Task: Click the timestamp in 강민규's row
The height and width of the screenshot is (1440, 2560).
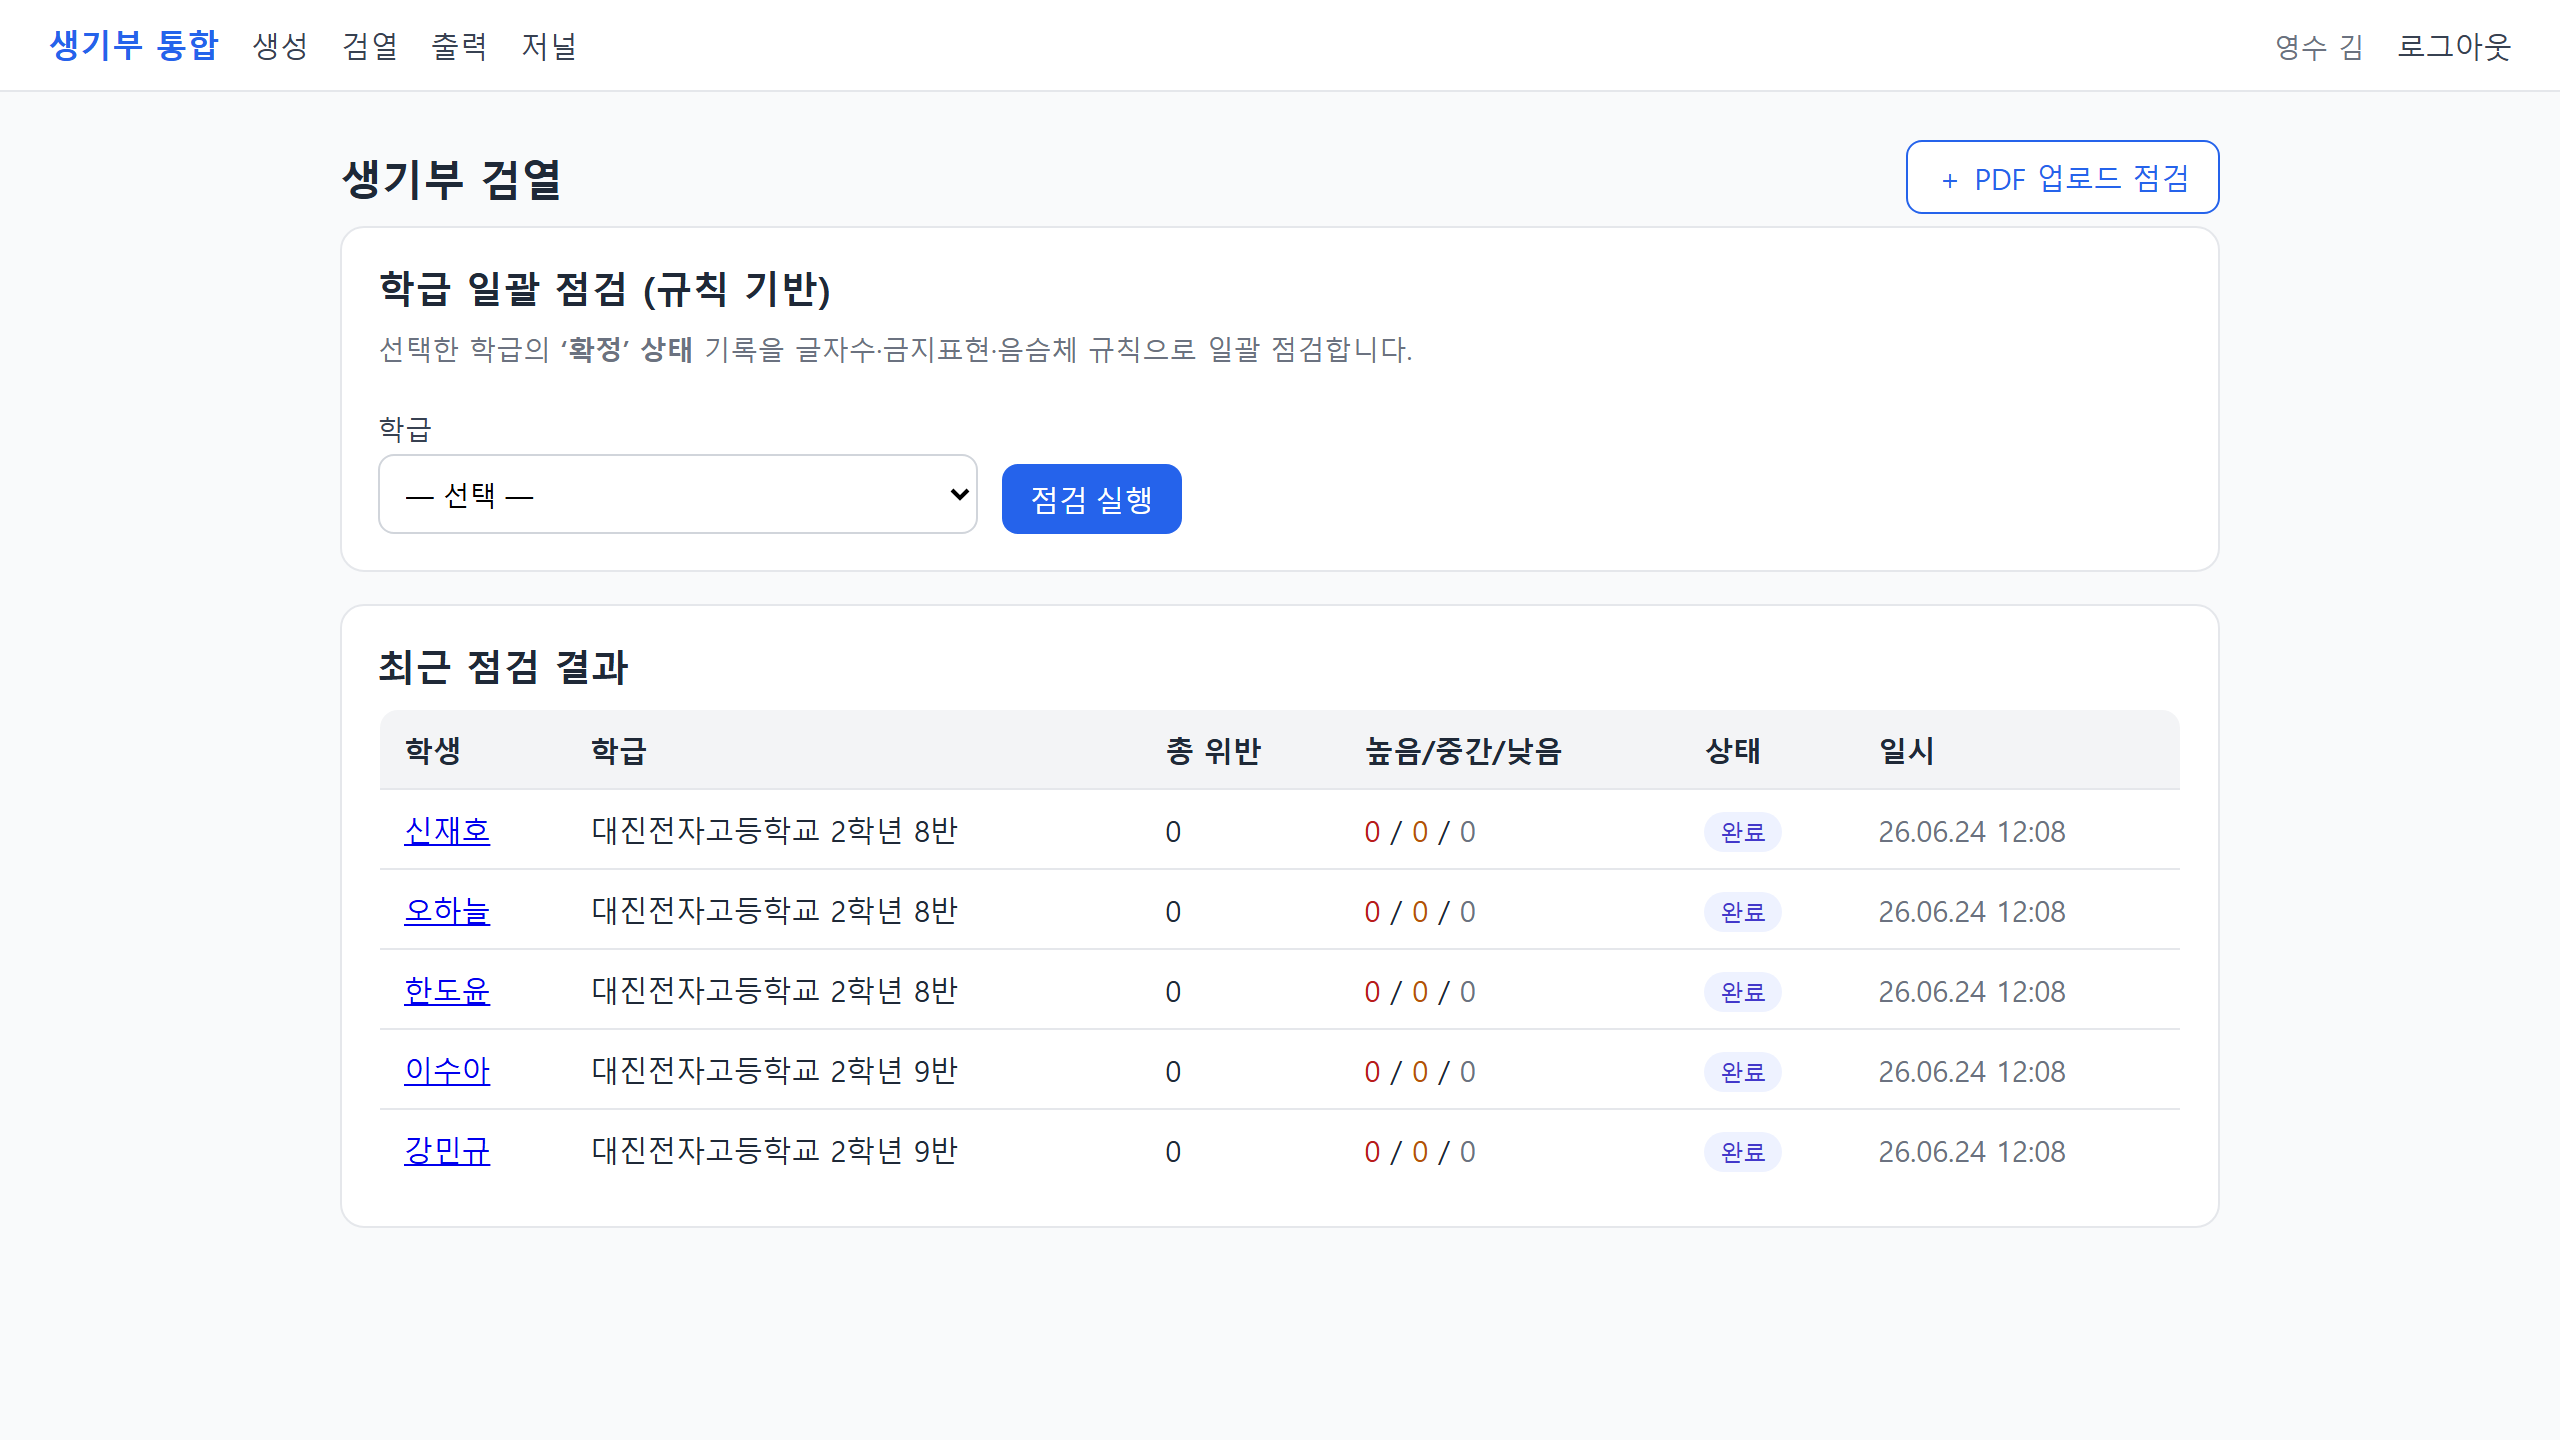Action: pyautogui.click(x=1971, y=1152)
